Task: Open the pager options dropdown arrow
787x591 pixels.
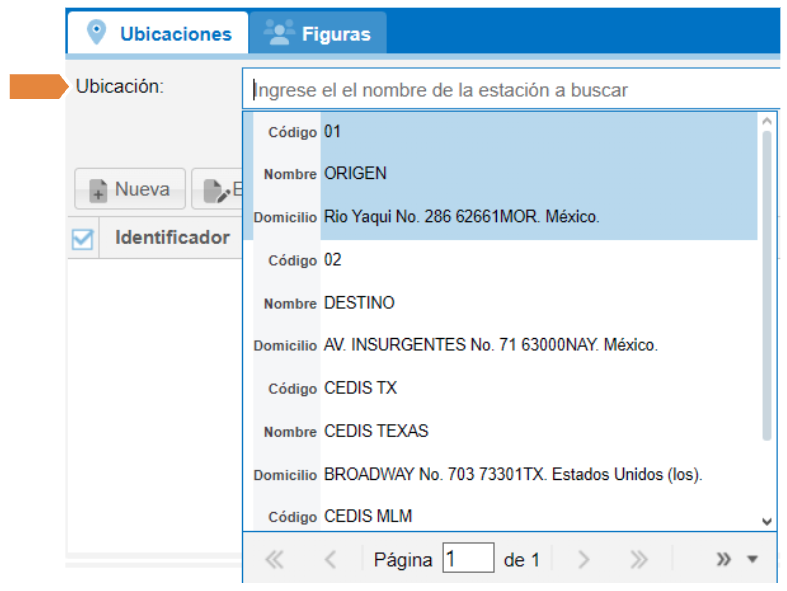Action: [x=753, y=560]
